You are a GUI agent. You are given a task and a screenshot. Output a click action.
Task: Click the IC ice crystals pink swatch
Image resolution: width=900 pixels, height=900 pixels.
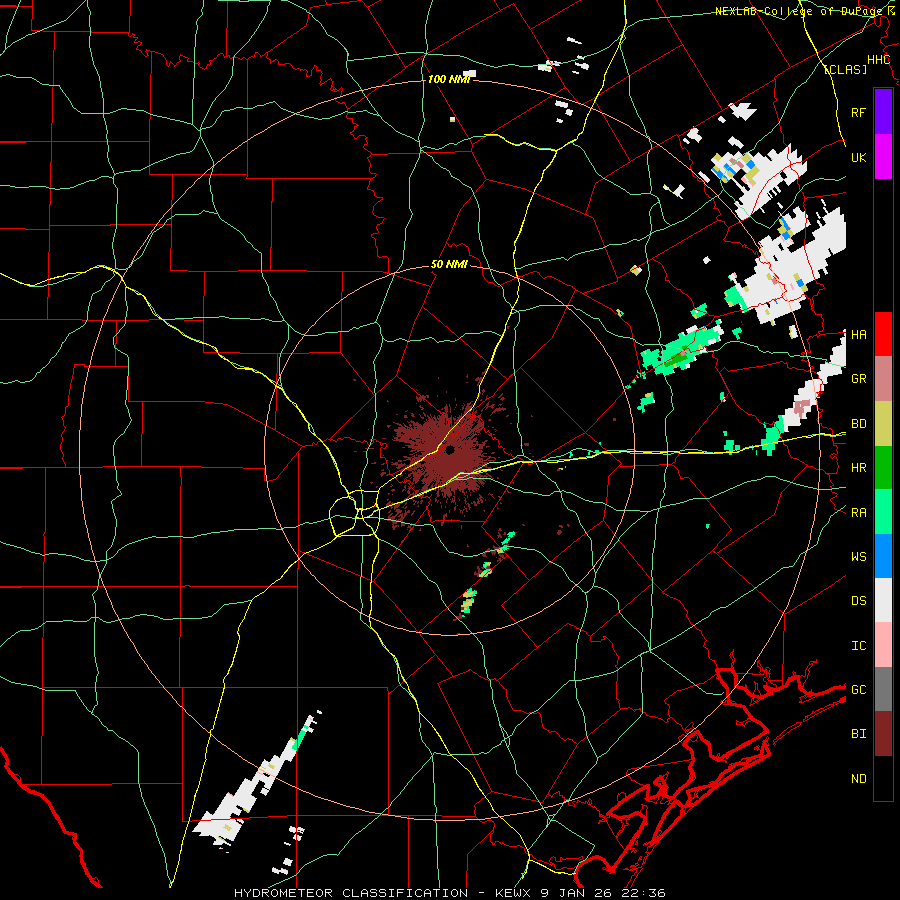coord(883,645)
